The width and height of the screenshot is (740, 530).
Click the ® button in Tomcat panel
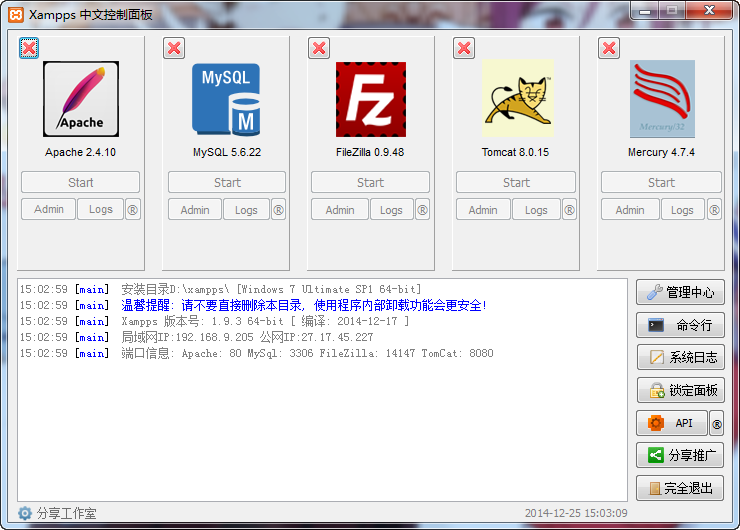tap(569, 210)
